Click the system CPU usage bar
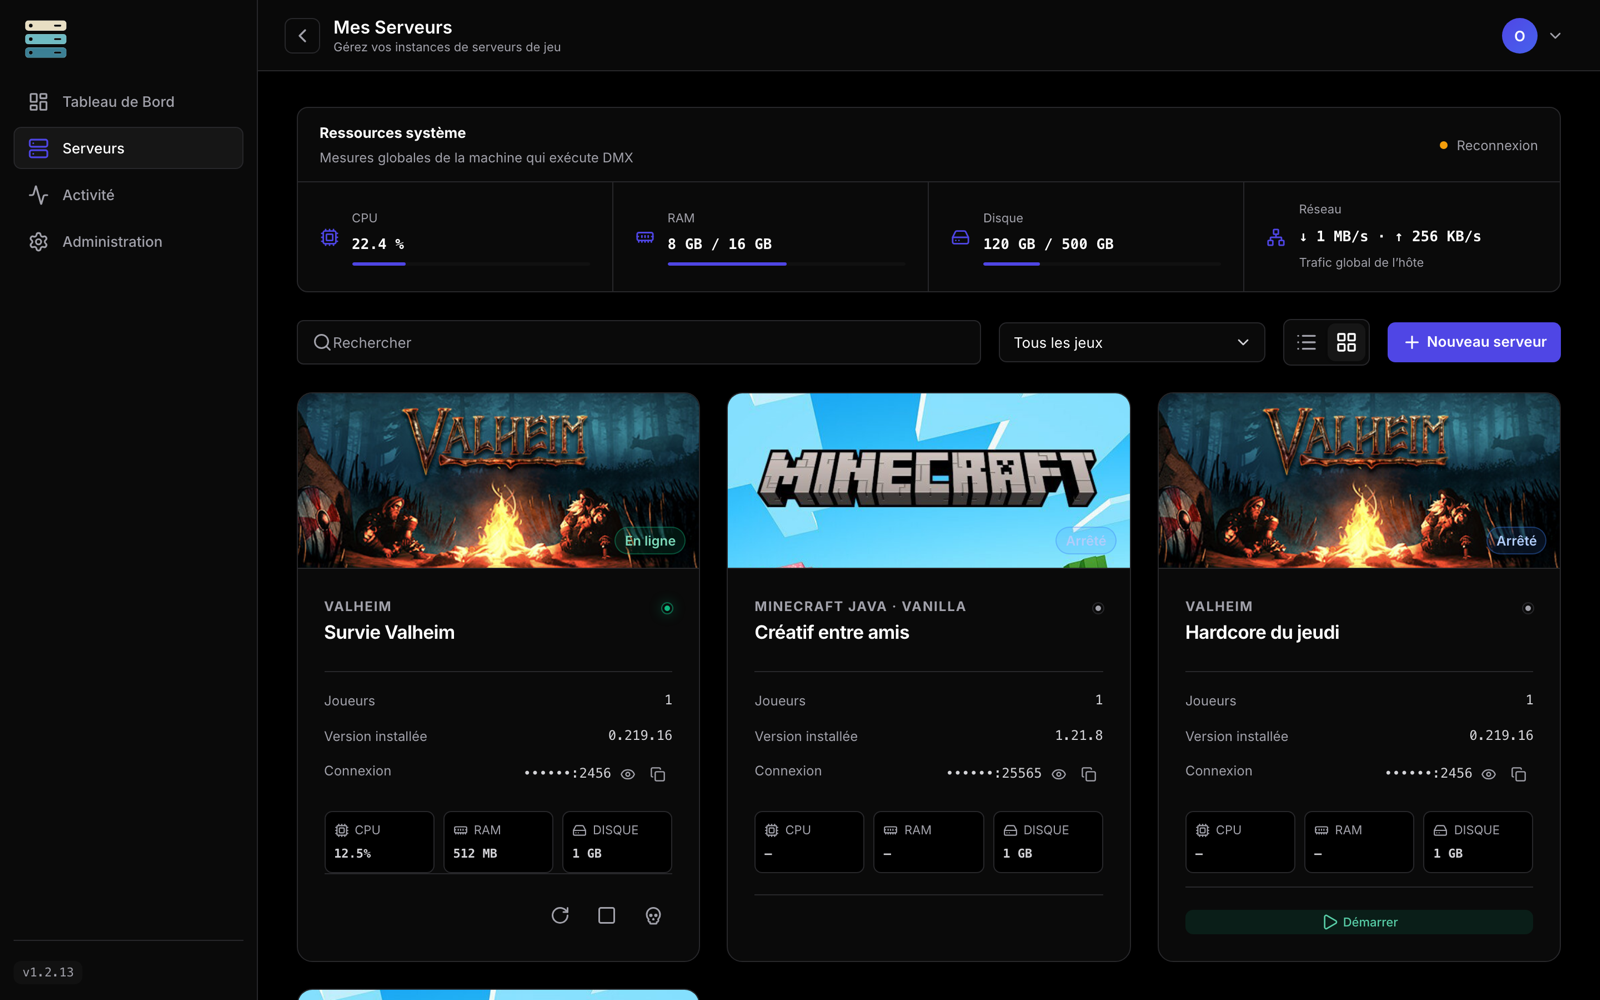Viewport: 1600px width, 1000px height. [470, 264]
